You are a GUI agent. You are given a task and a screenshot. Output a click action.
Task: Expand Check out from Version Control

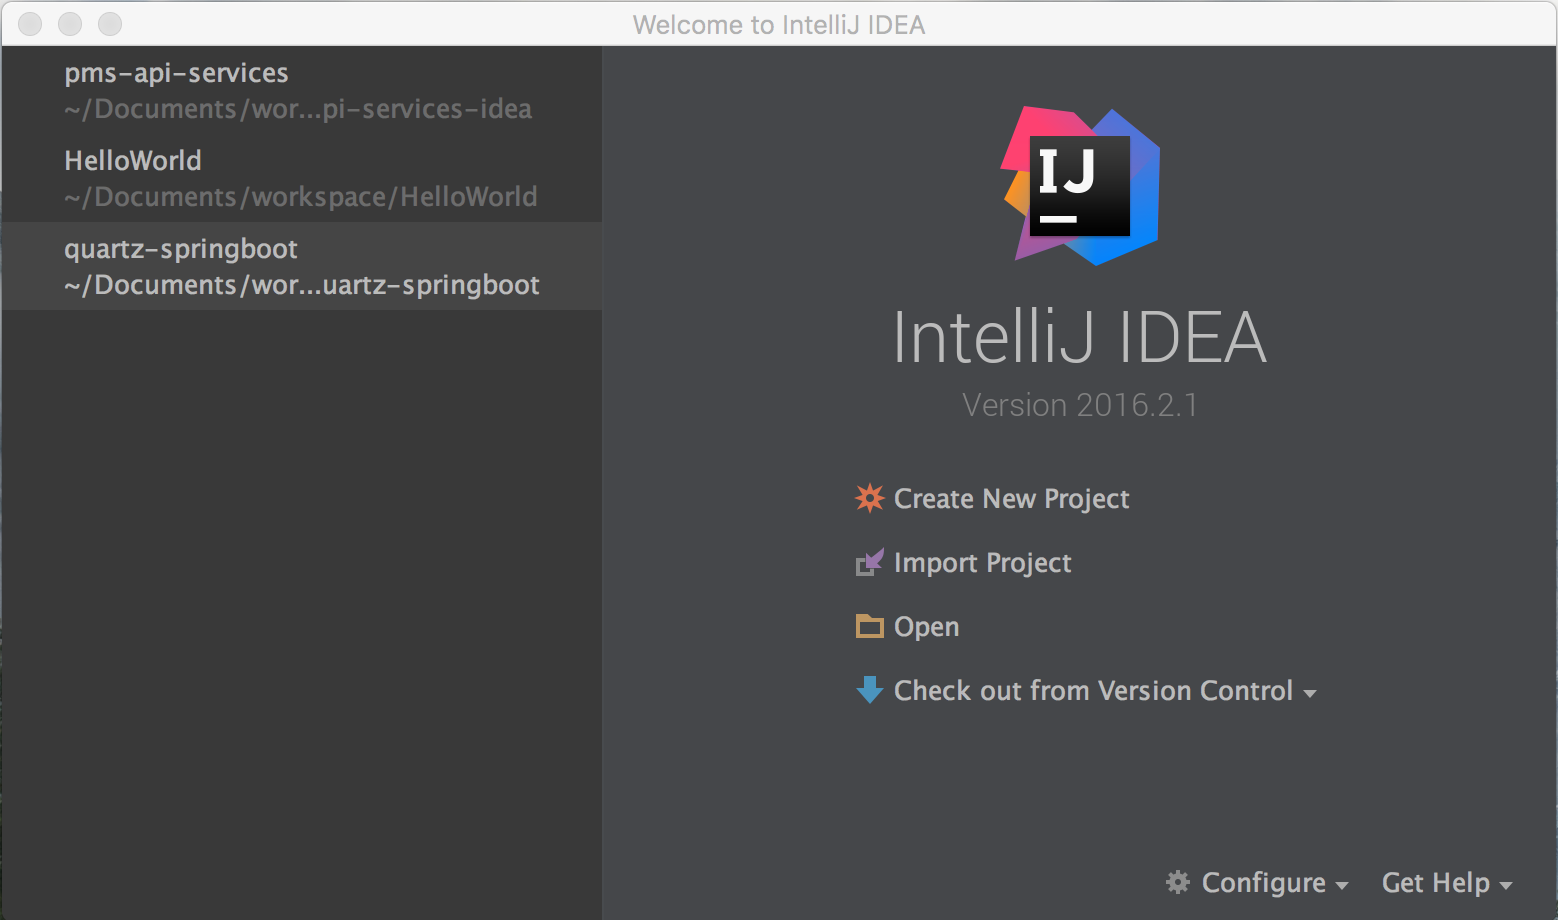[1104, 690]
